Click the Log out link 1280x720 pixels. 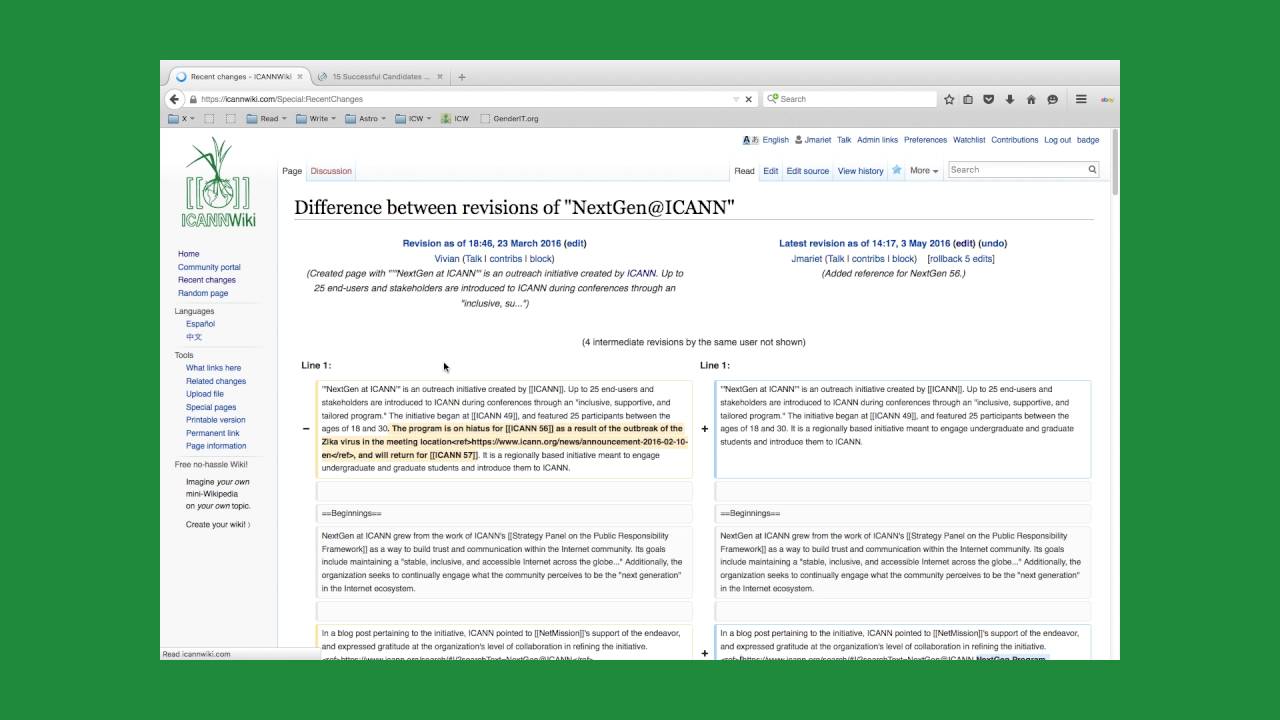1057,140
